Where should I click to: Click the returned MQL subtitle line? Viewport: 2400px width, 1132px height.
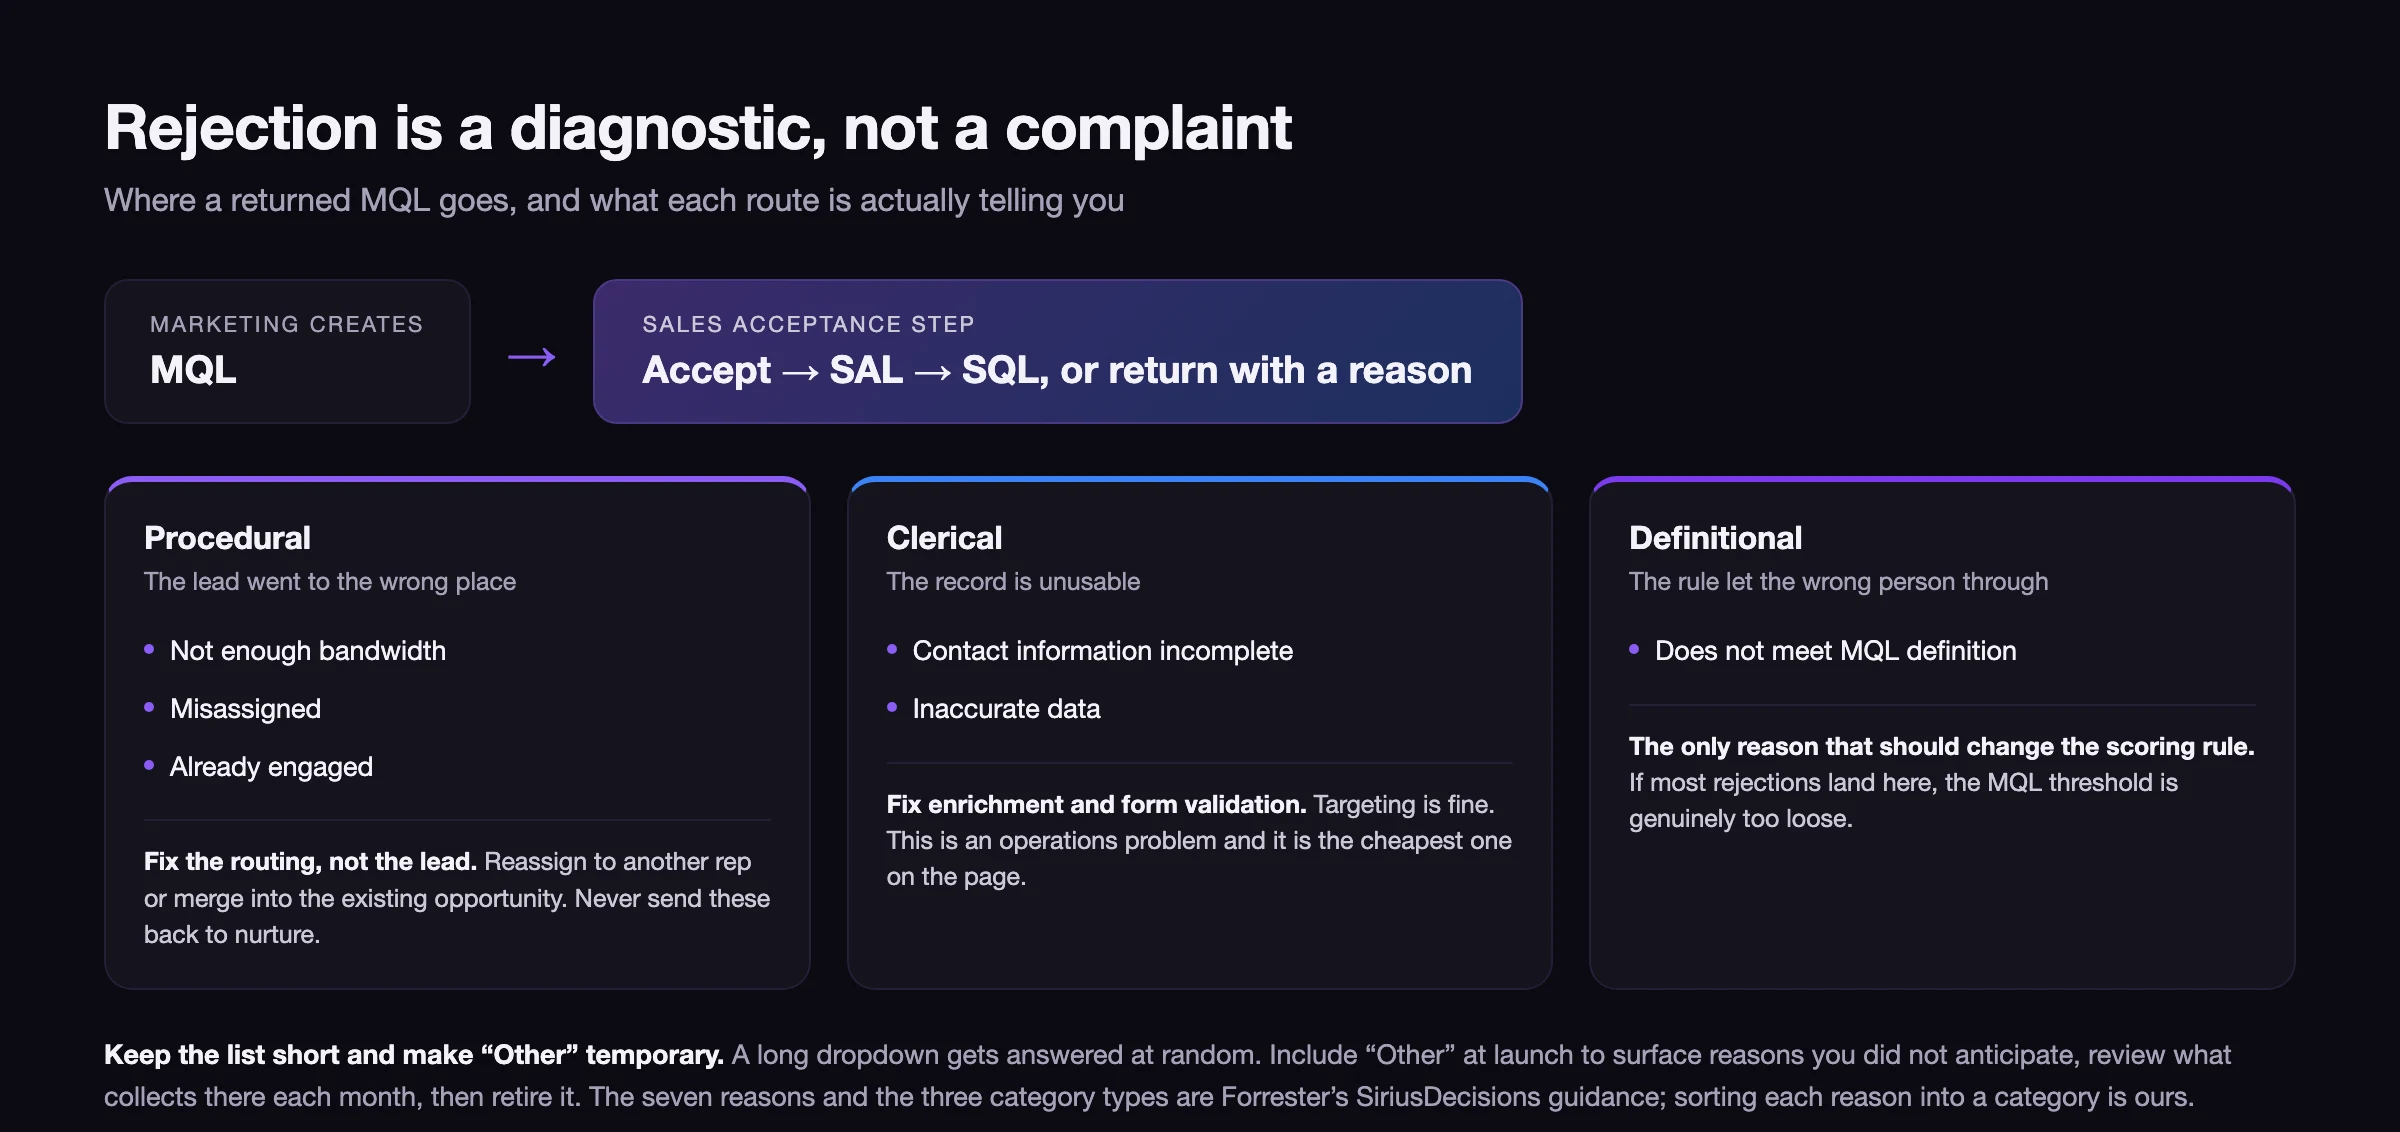click(x=614, y=200)
